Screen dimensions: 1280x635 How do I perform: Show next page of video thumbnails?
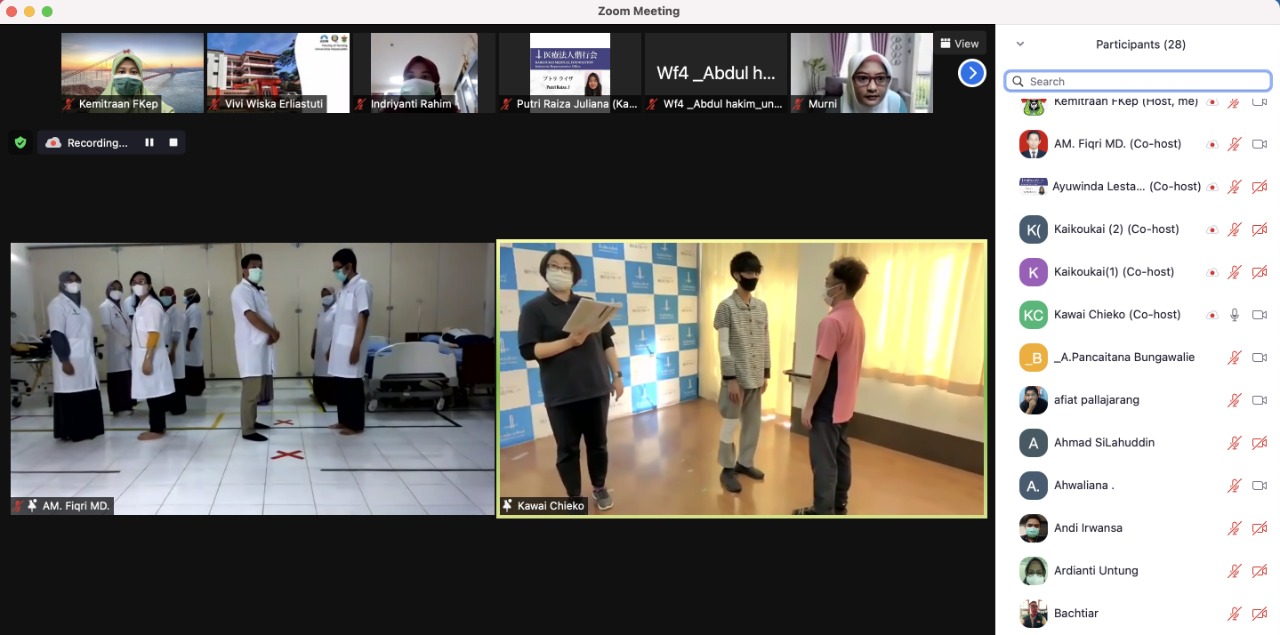(x=972, y=73)
